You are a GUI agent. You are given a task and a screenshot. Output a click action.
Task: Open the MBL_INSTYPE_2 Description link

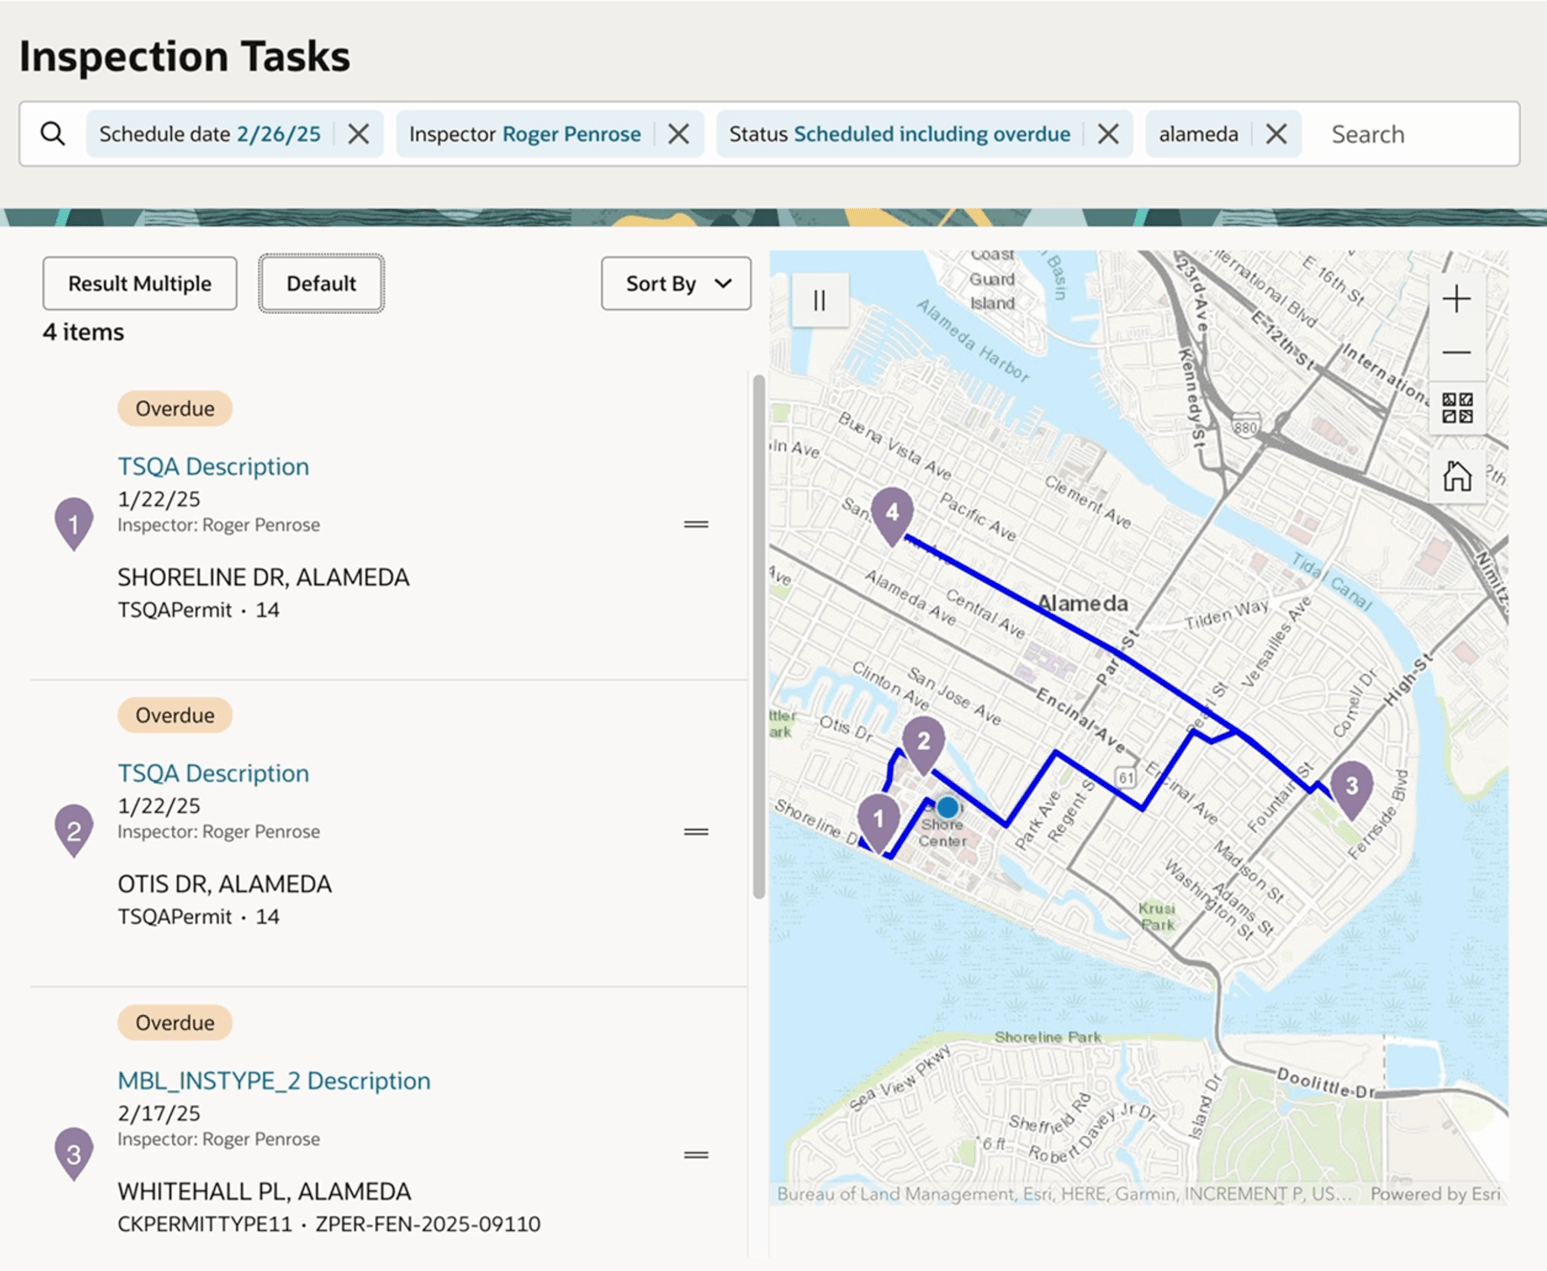(274, 1080)
